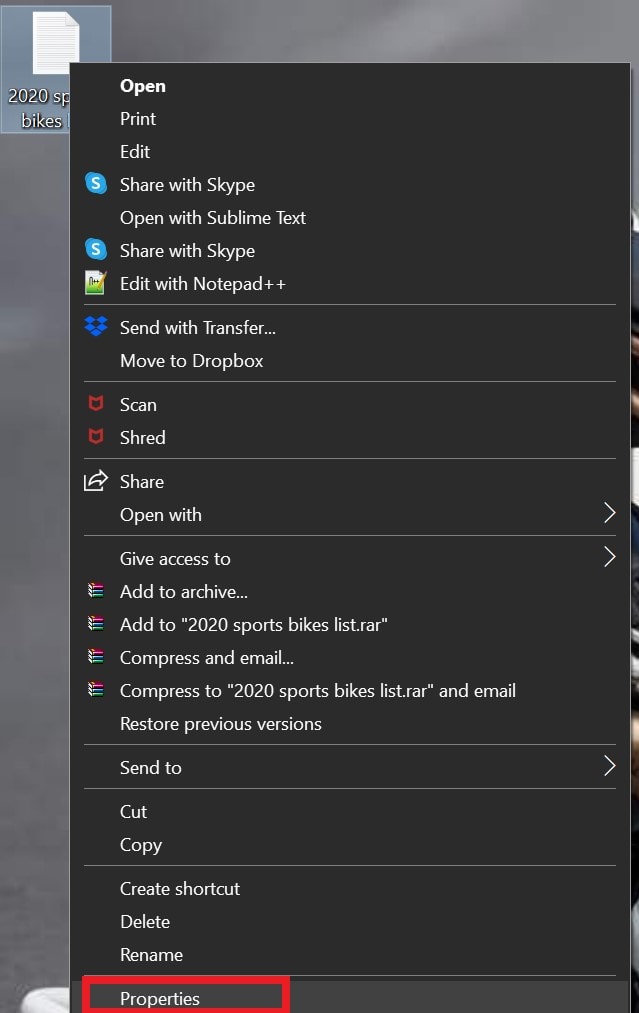Click the Share arrow icon
The height and width of the screenshot is (1013, 639).
(96, 481)
